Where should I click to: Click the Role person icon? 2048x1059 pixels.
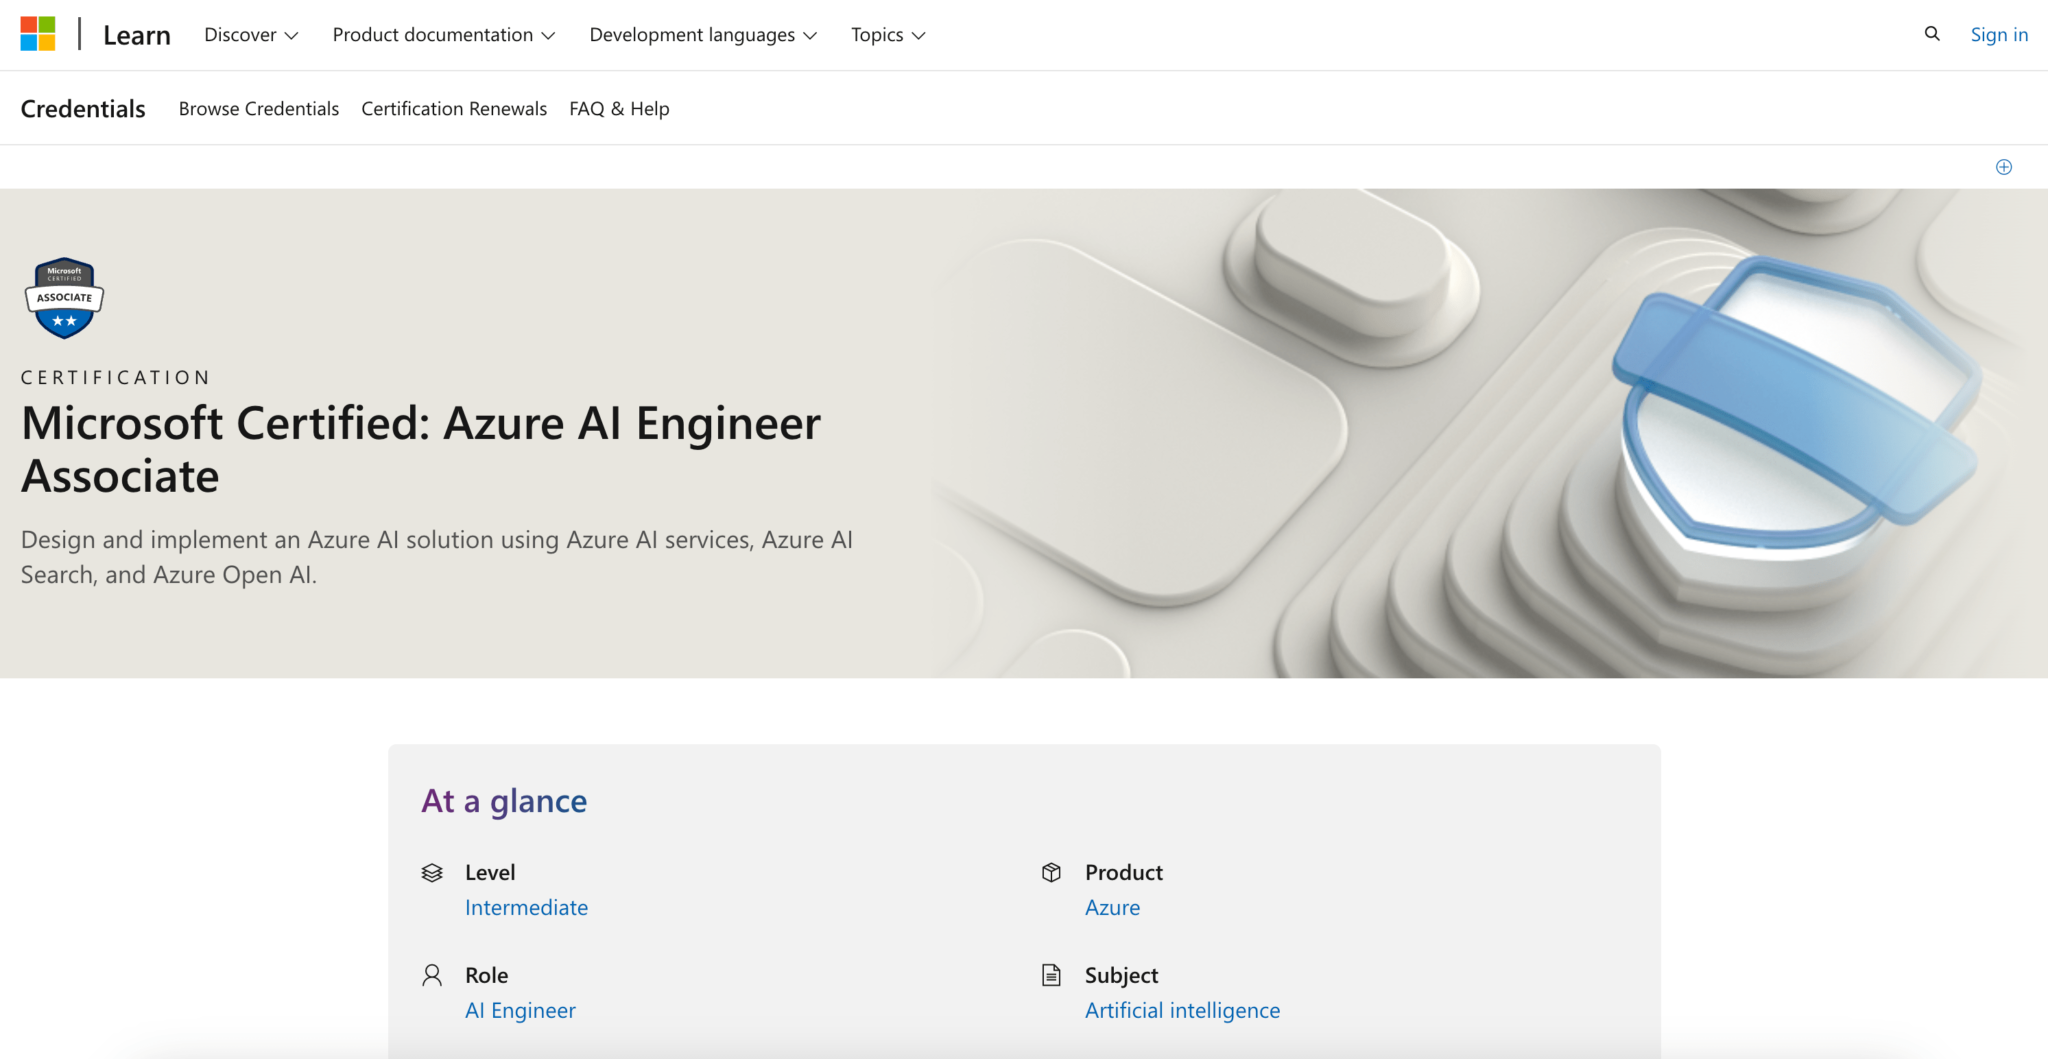pos(432,976)
